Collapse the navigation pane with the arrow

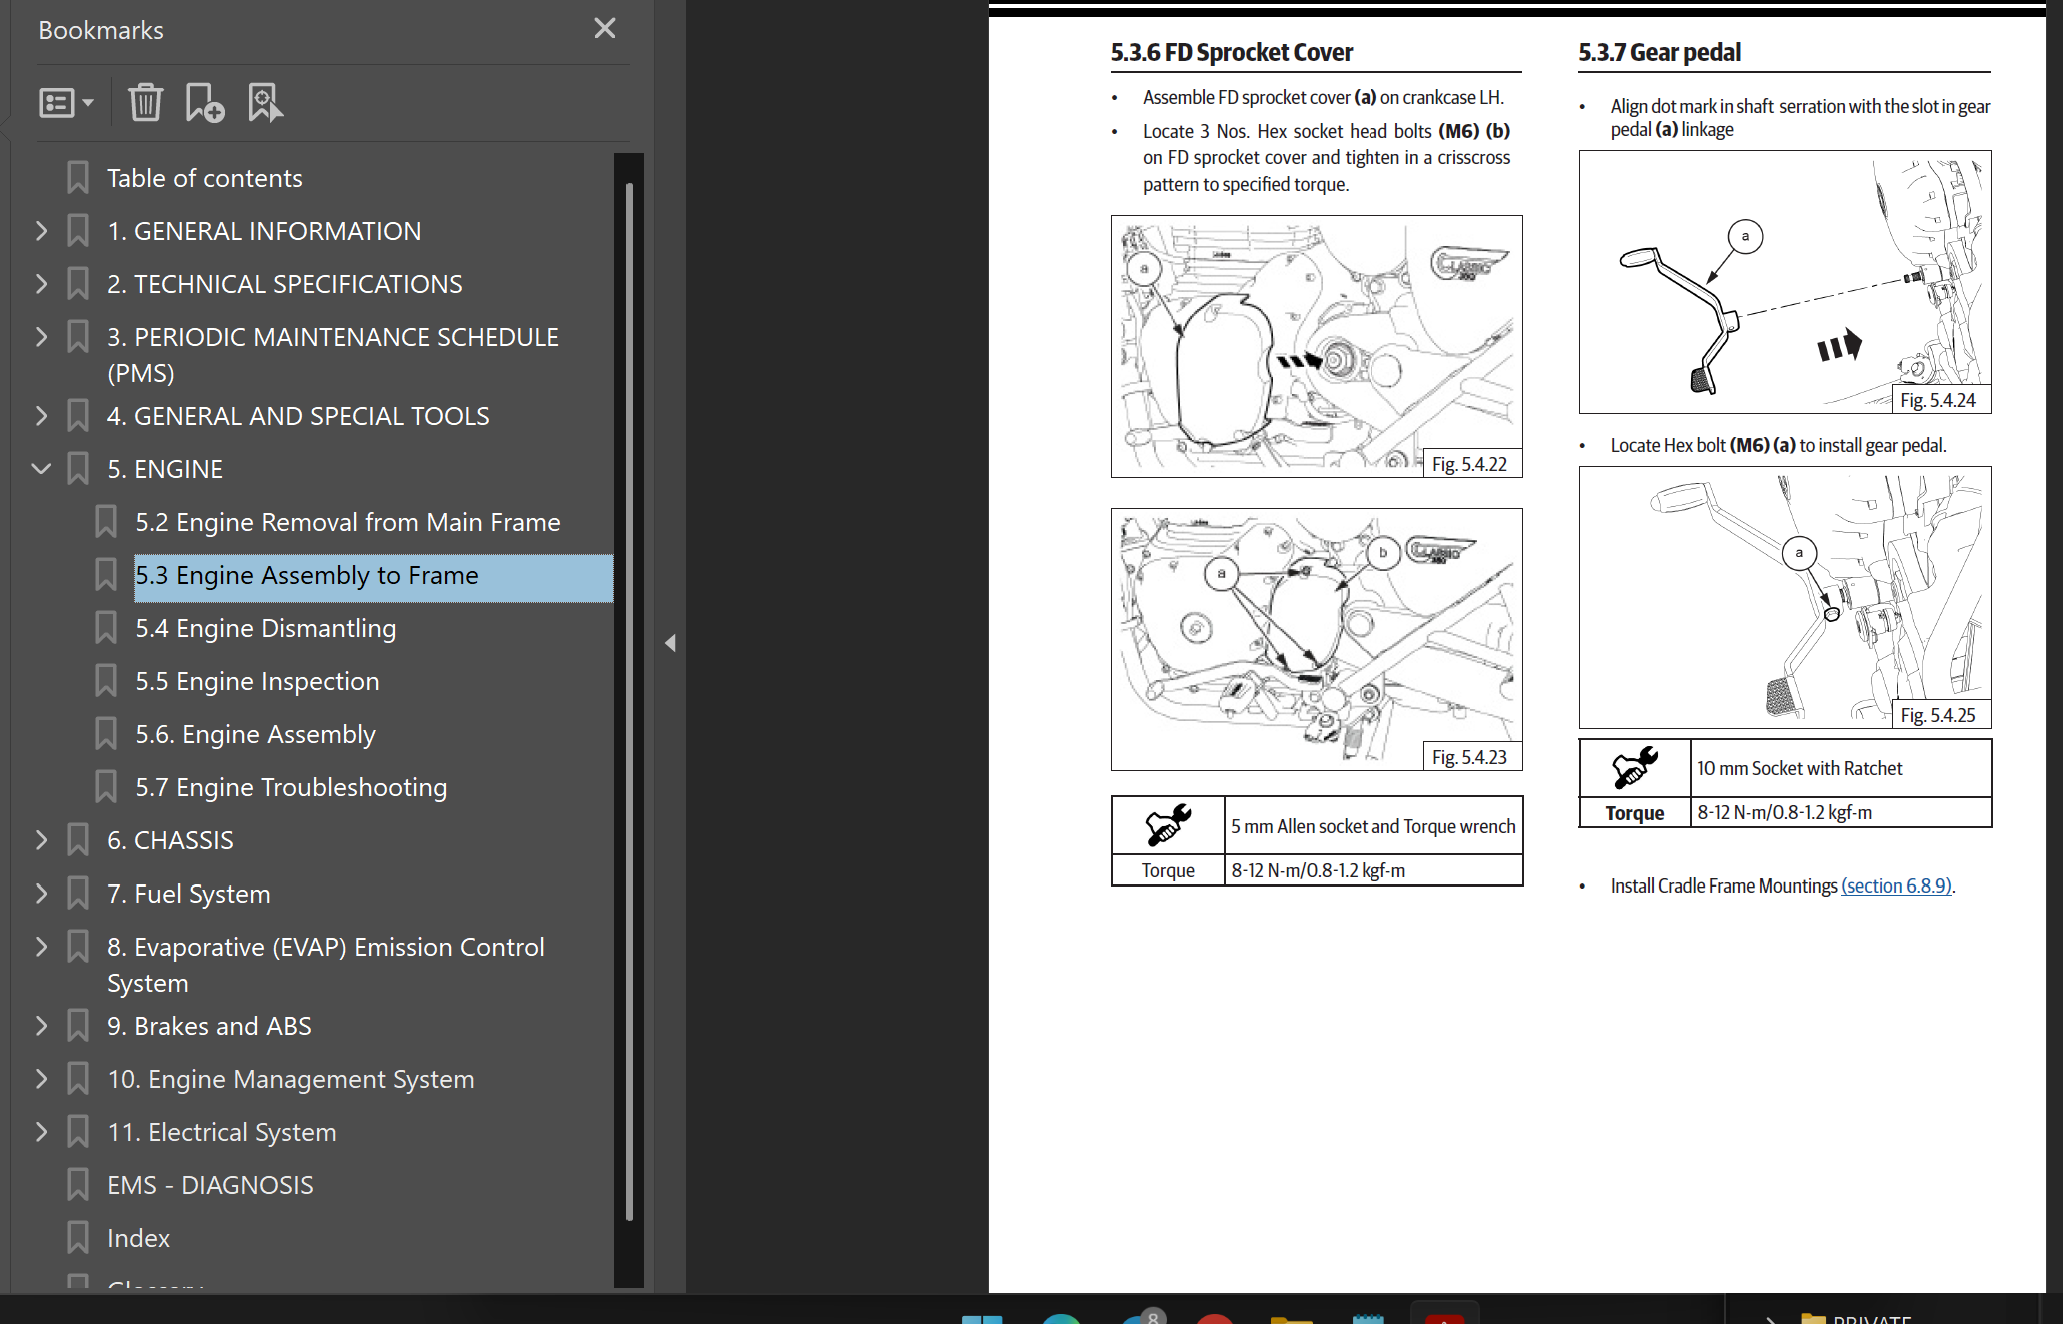point(671,643)
